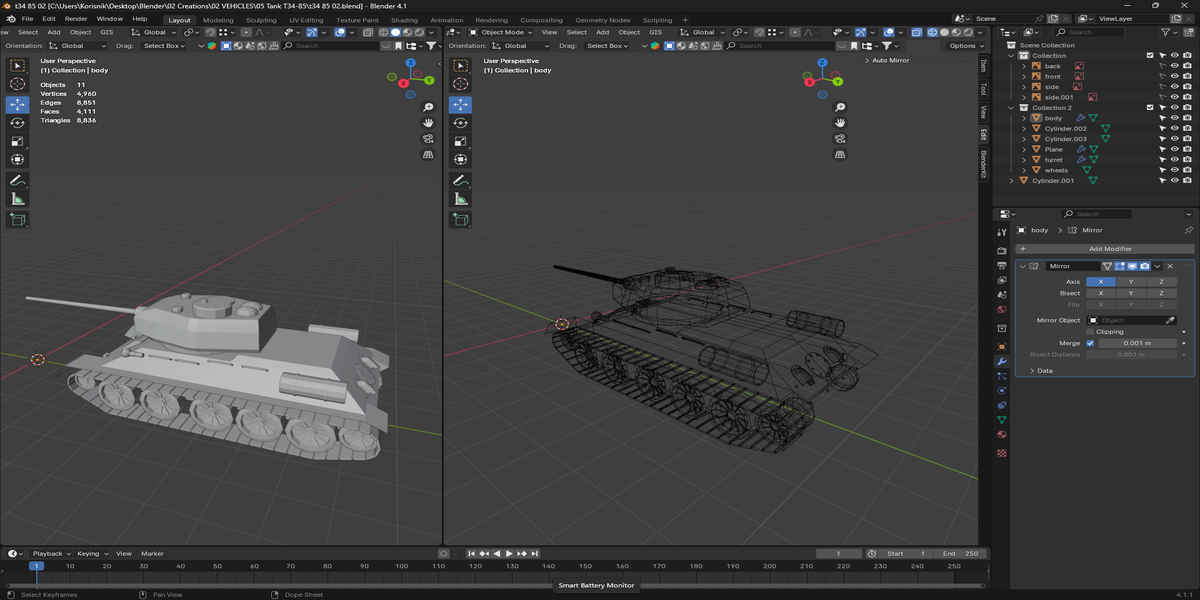Click the Add Modifier button
The height and width of the screenshot is (600, 1200).
pyautogui.click(x=1109, y=249)
